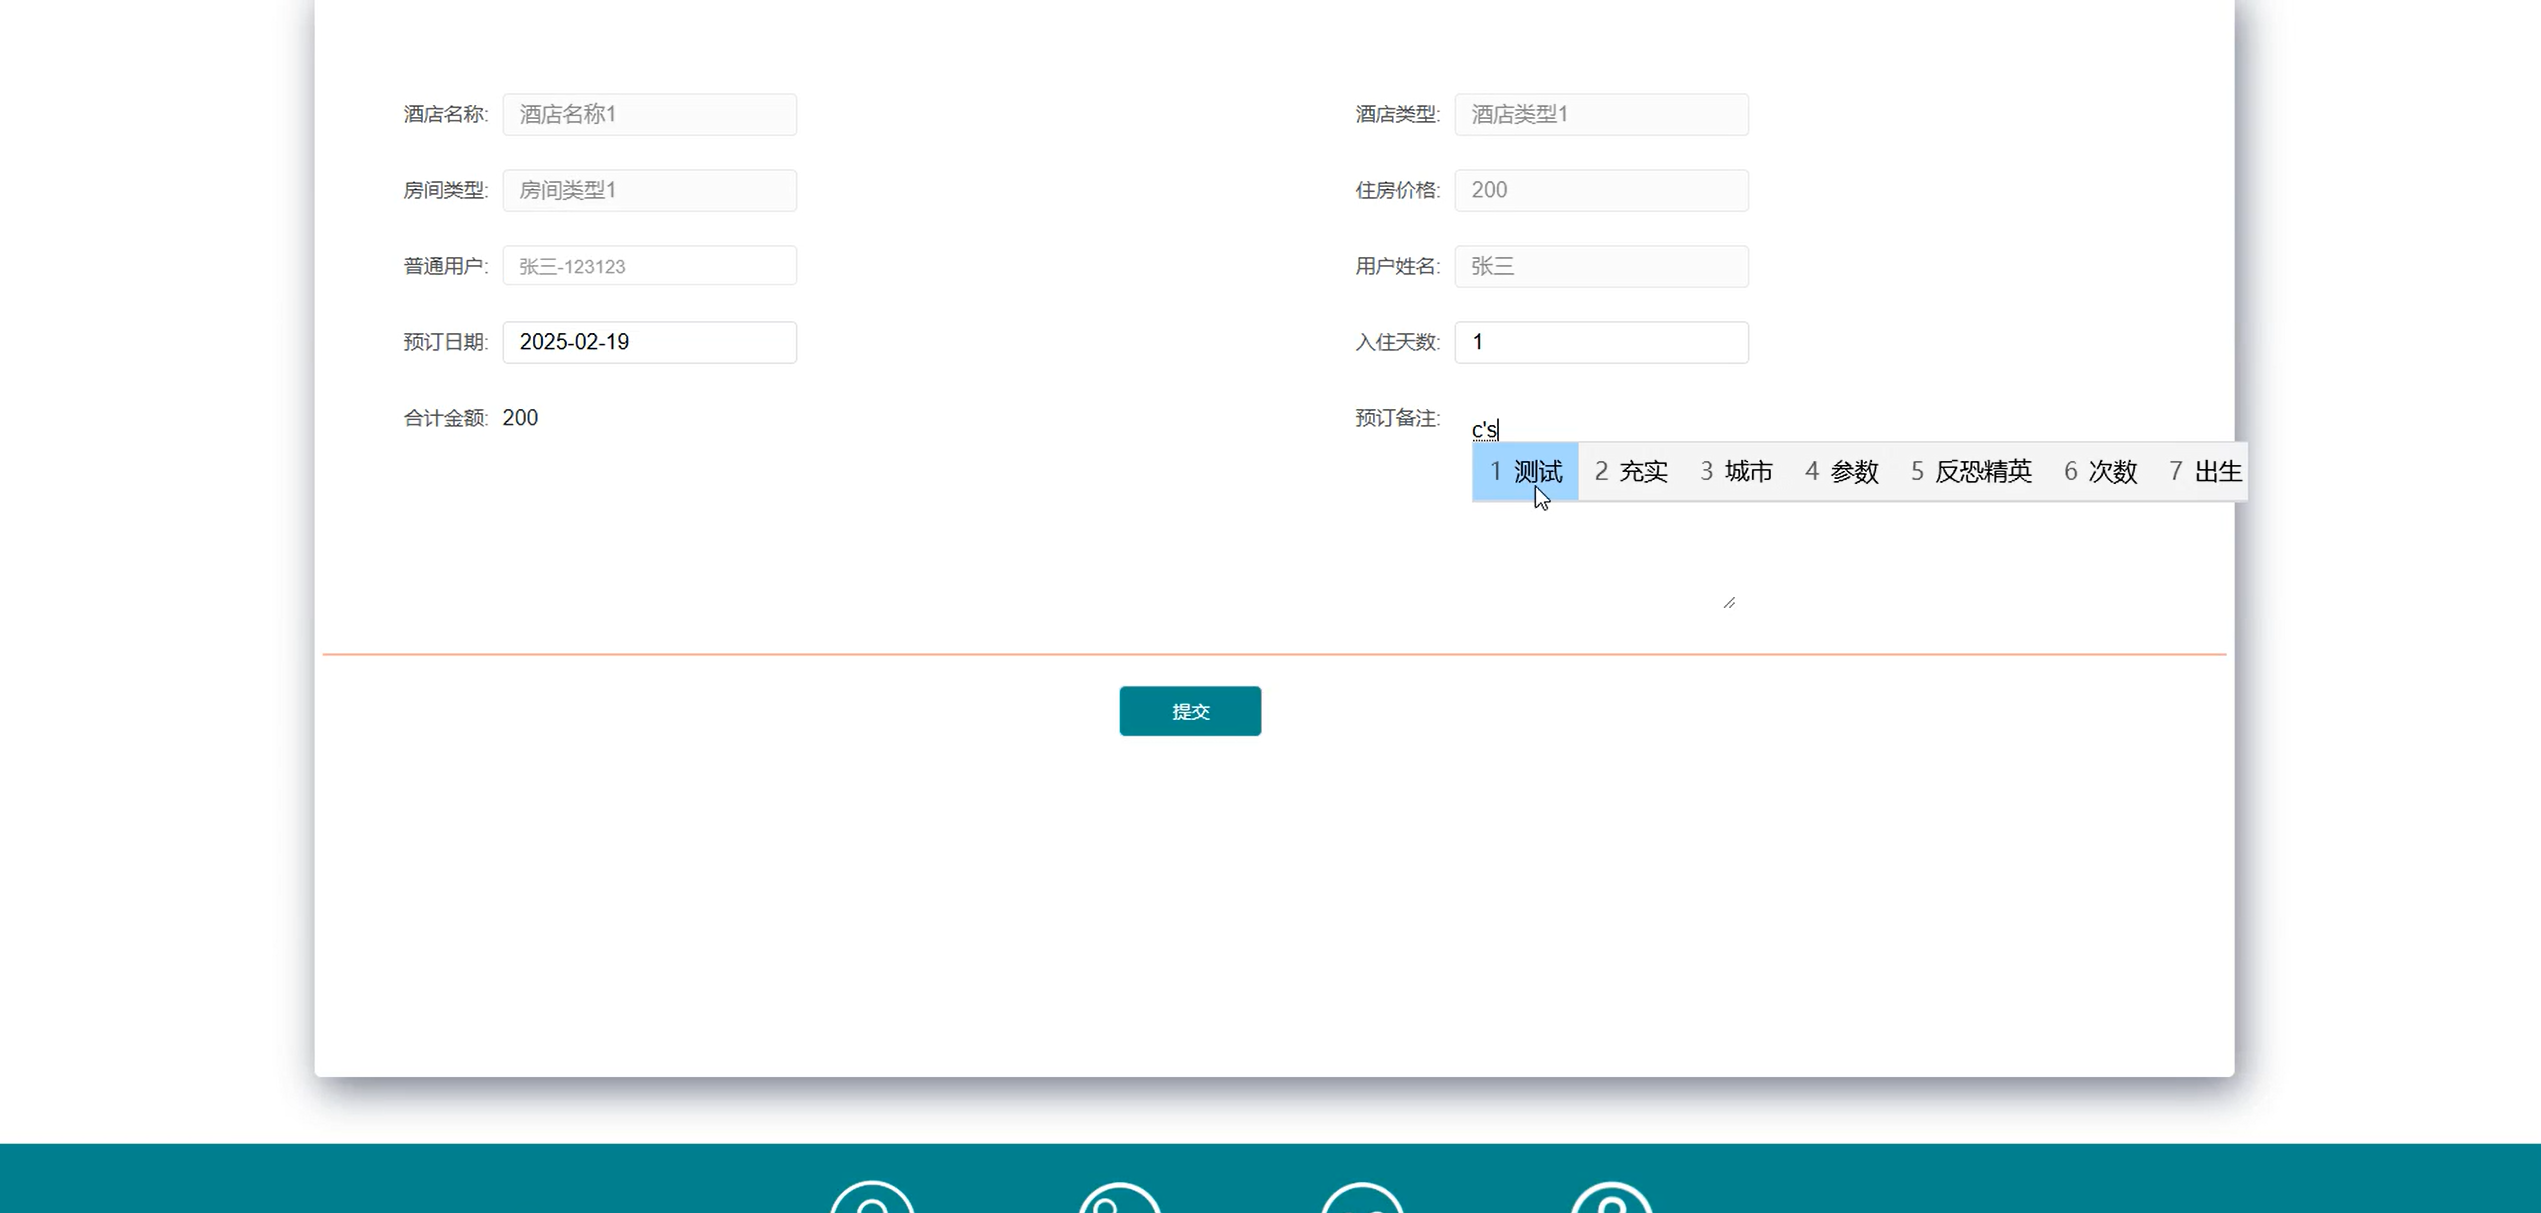Screen dimensions: 2541x1213
Task: Click the second circular footer icon
Action: (1119, 1199)
